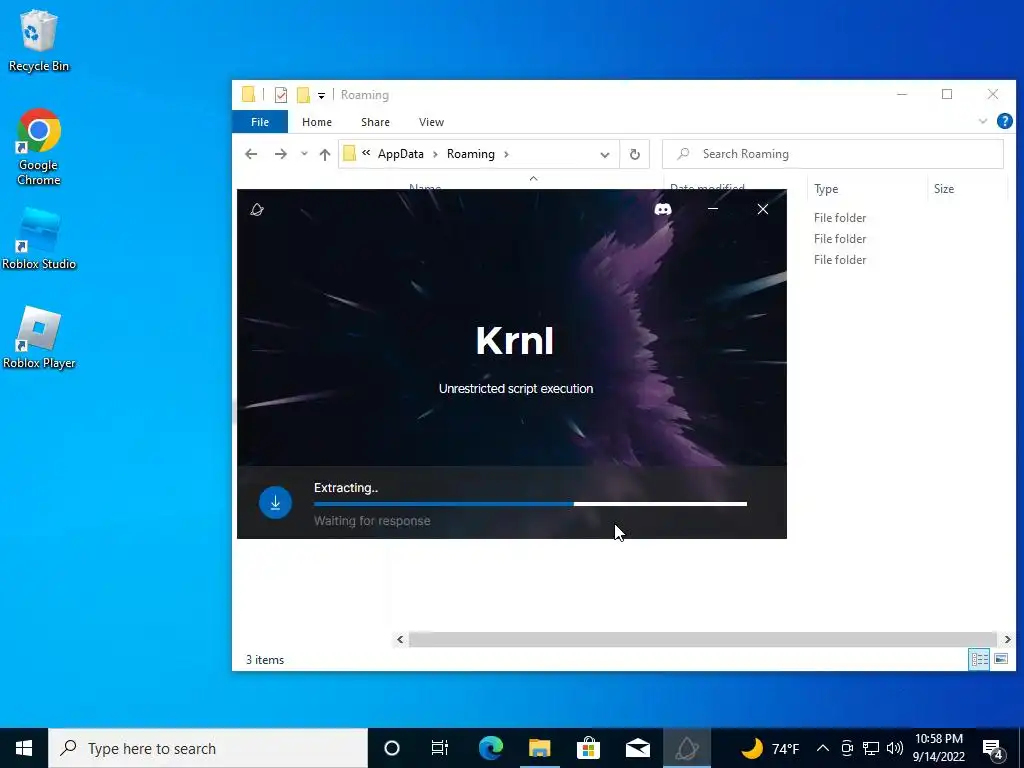Click the Meet Now tray icon
The width and height of the screenshot is (1024, 768).
847,748
